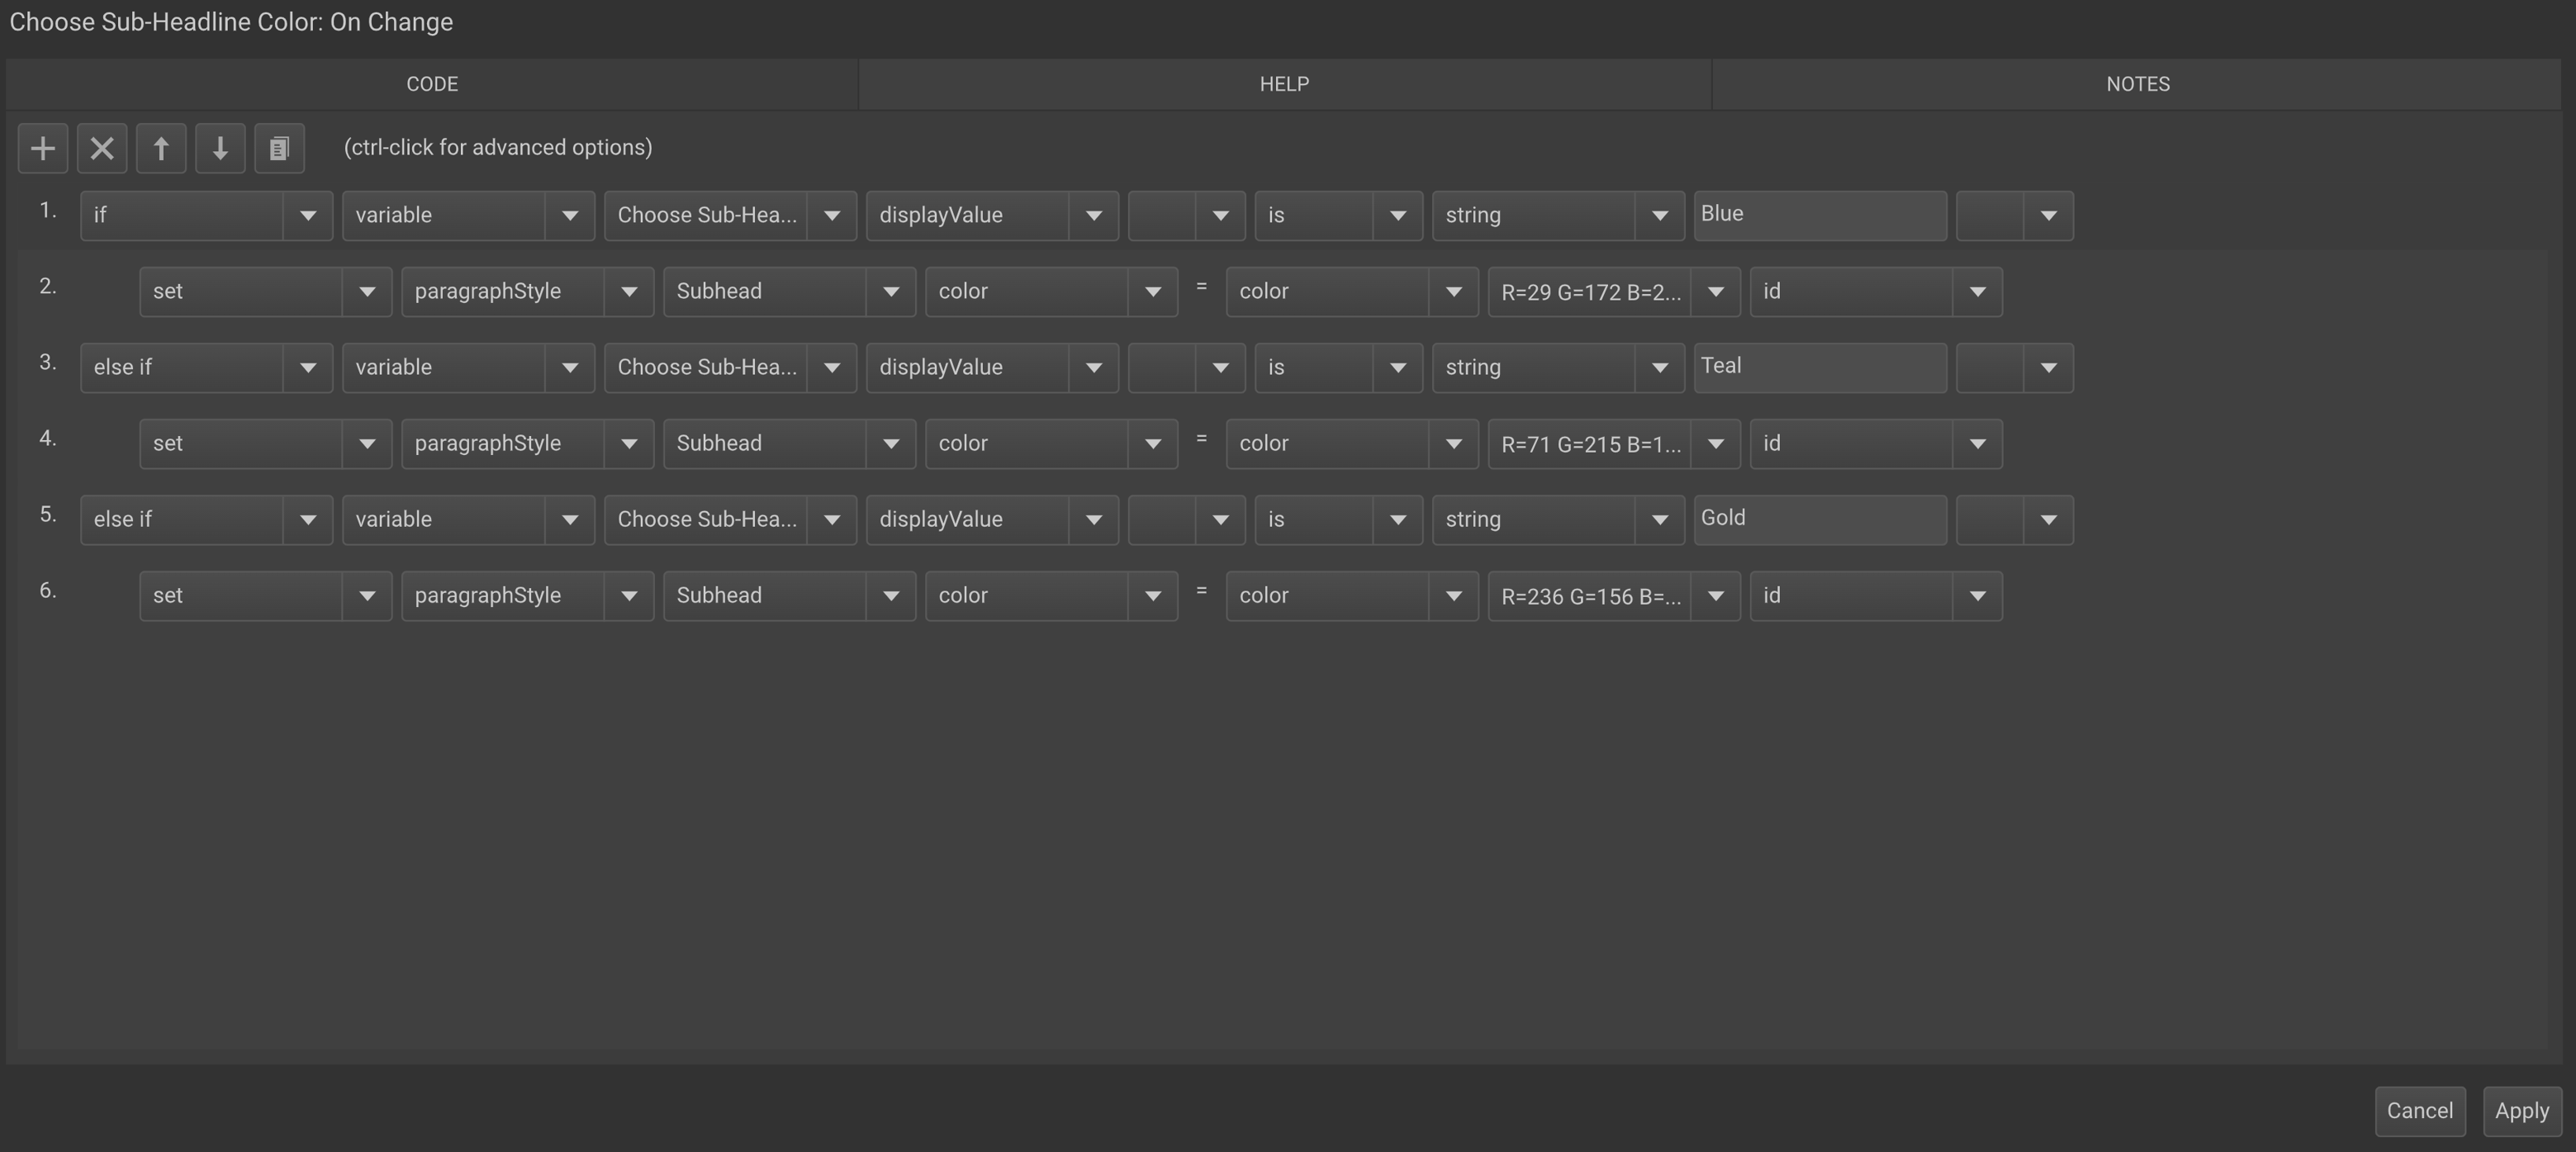Click the move line up arrow icon

tap(161, 149)
